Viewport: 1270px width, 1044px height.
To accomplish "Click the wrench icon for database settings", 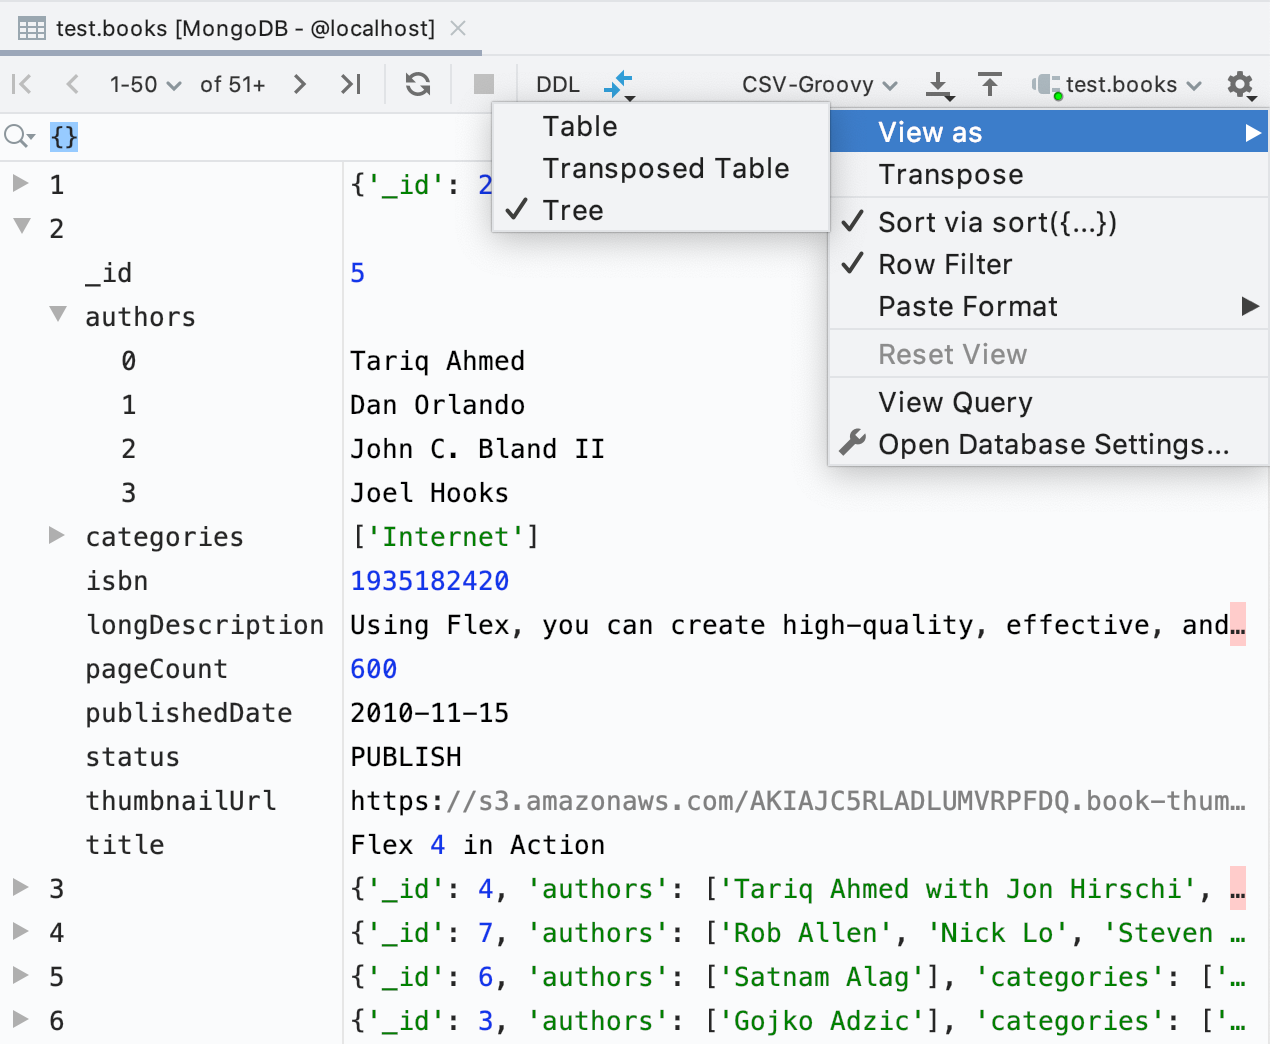I will pyautogui.click(x=852, y=443).
